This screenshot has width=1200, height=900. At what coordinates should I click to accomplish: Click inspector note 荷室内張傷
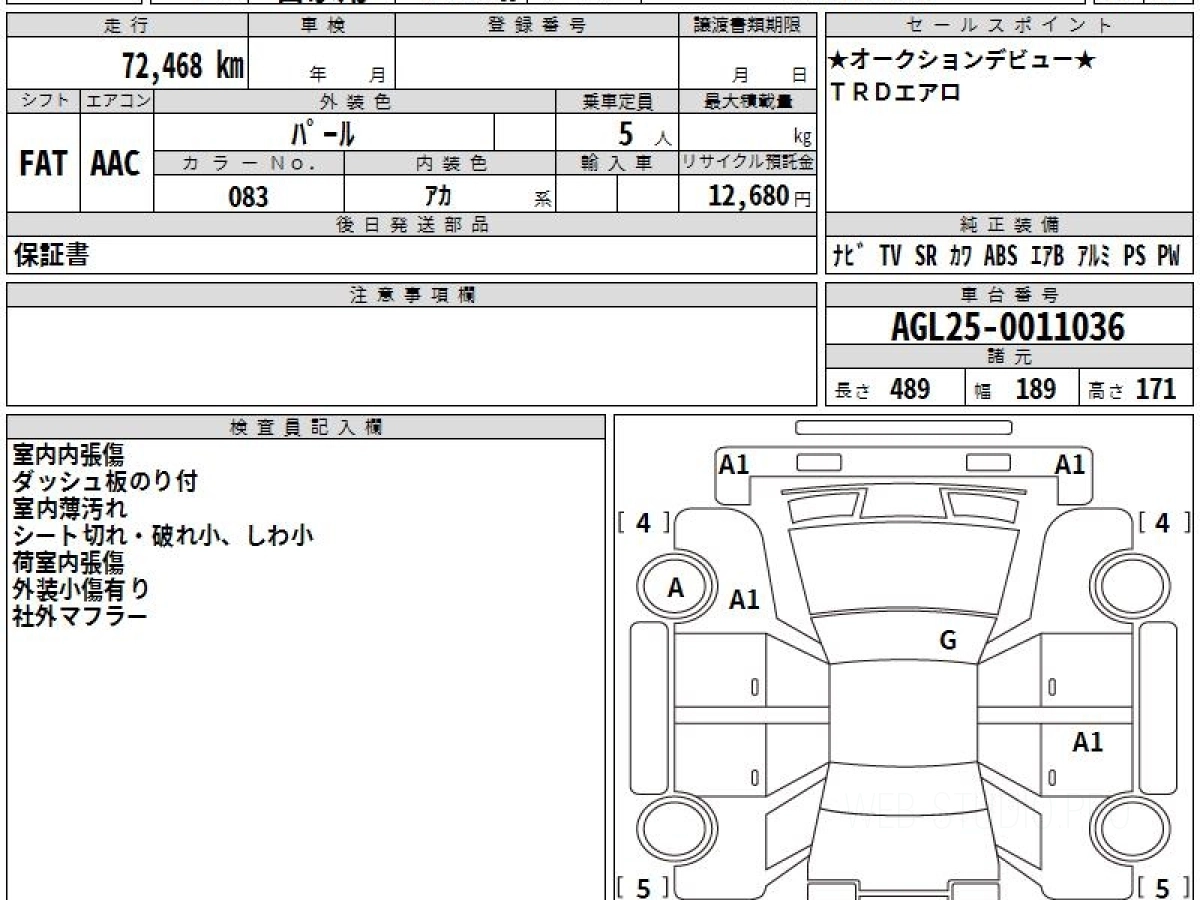(x=68, y=562)
